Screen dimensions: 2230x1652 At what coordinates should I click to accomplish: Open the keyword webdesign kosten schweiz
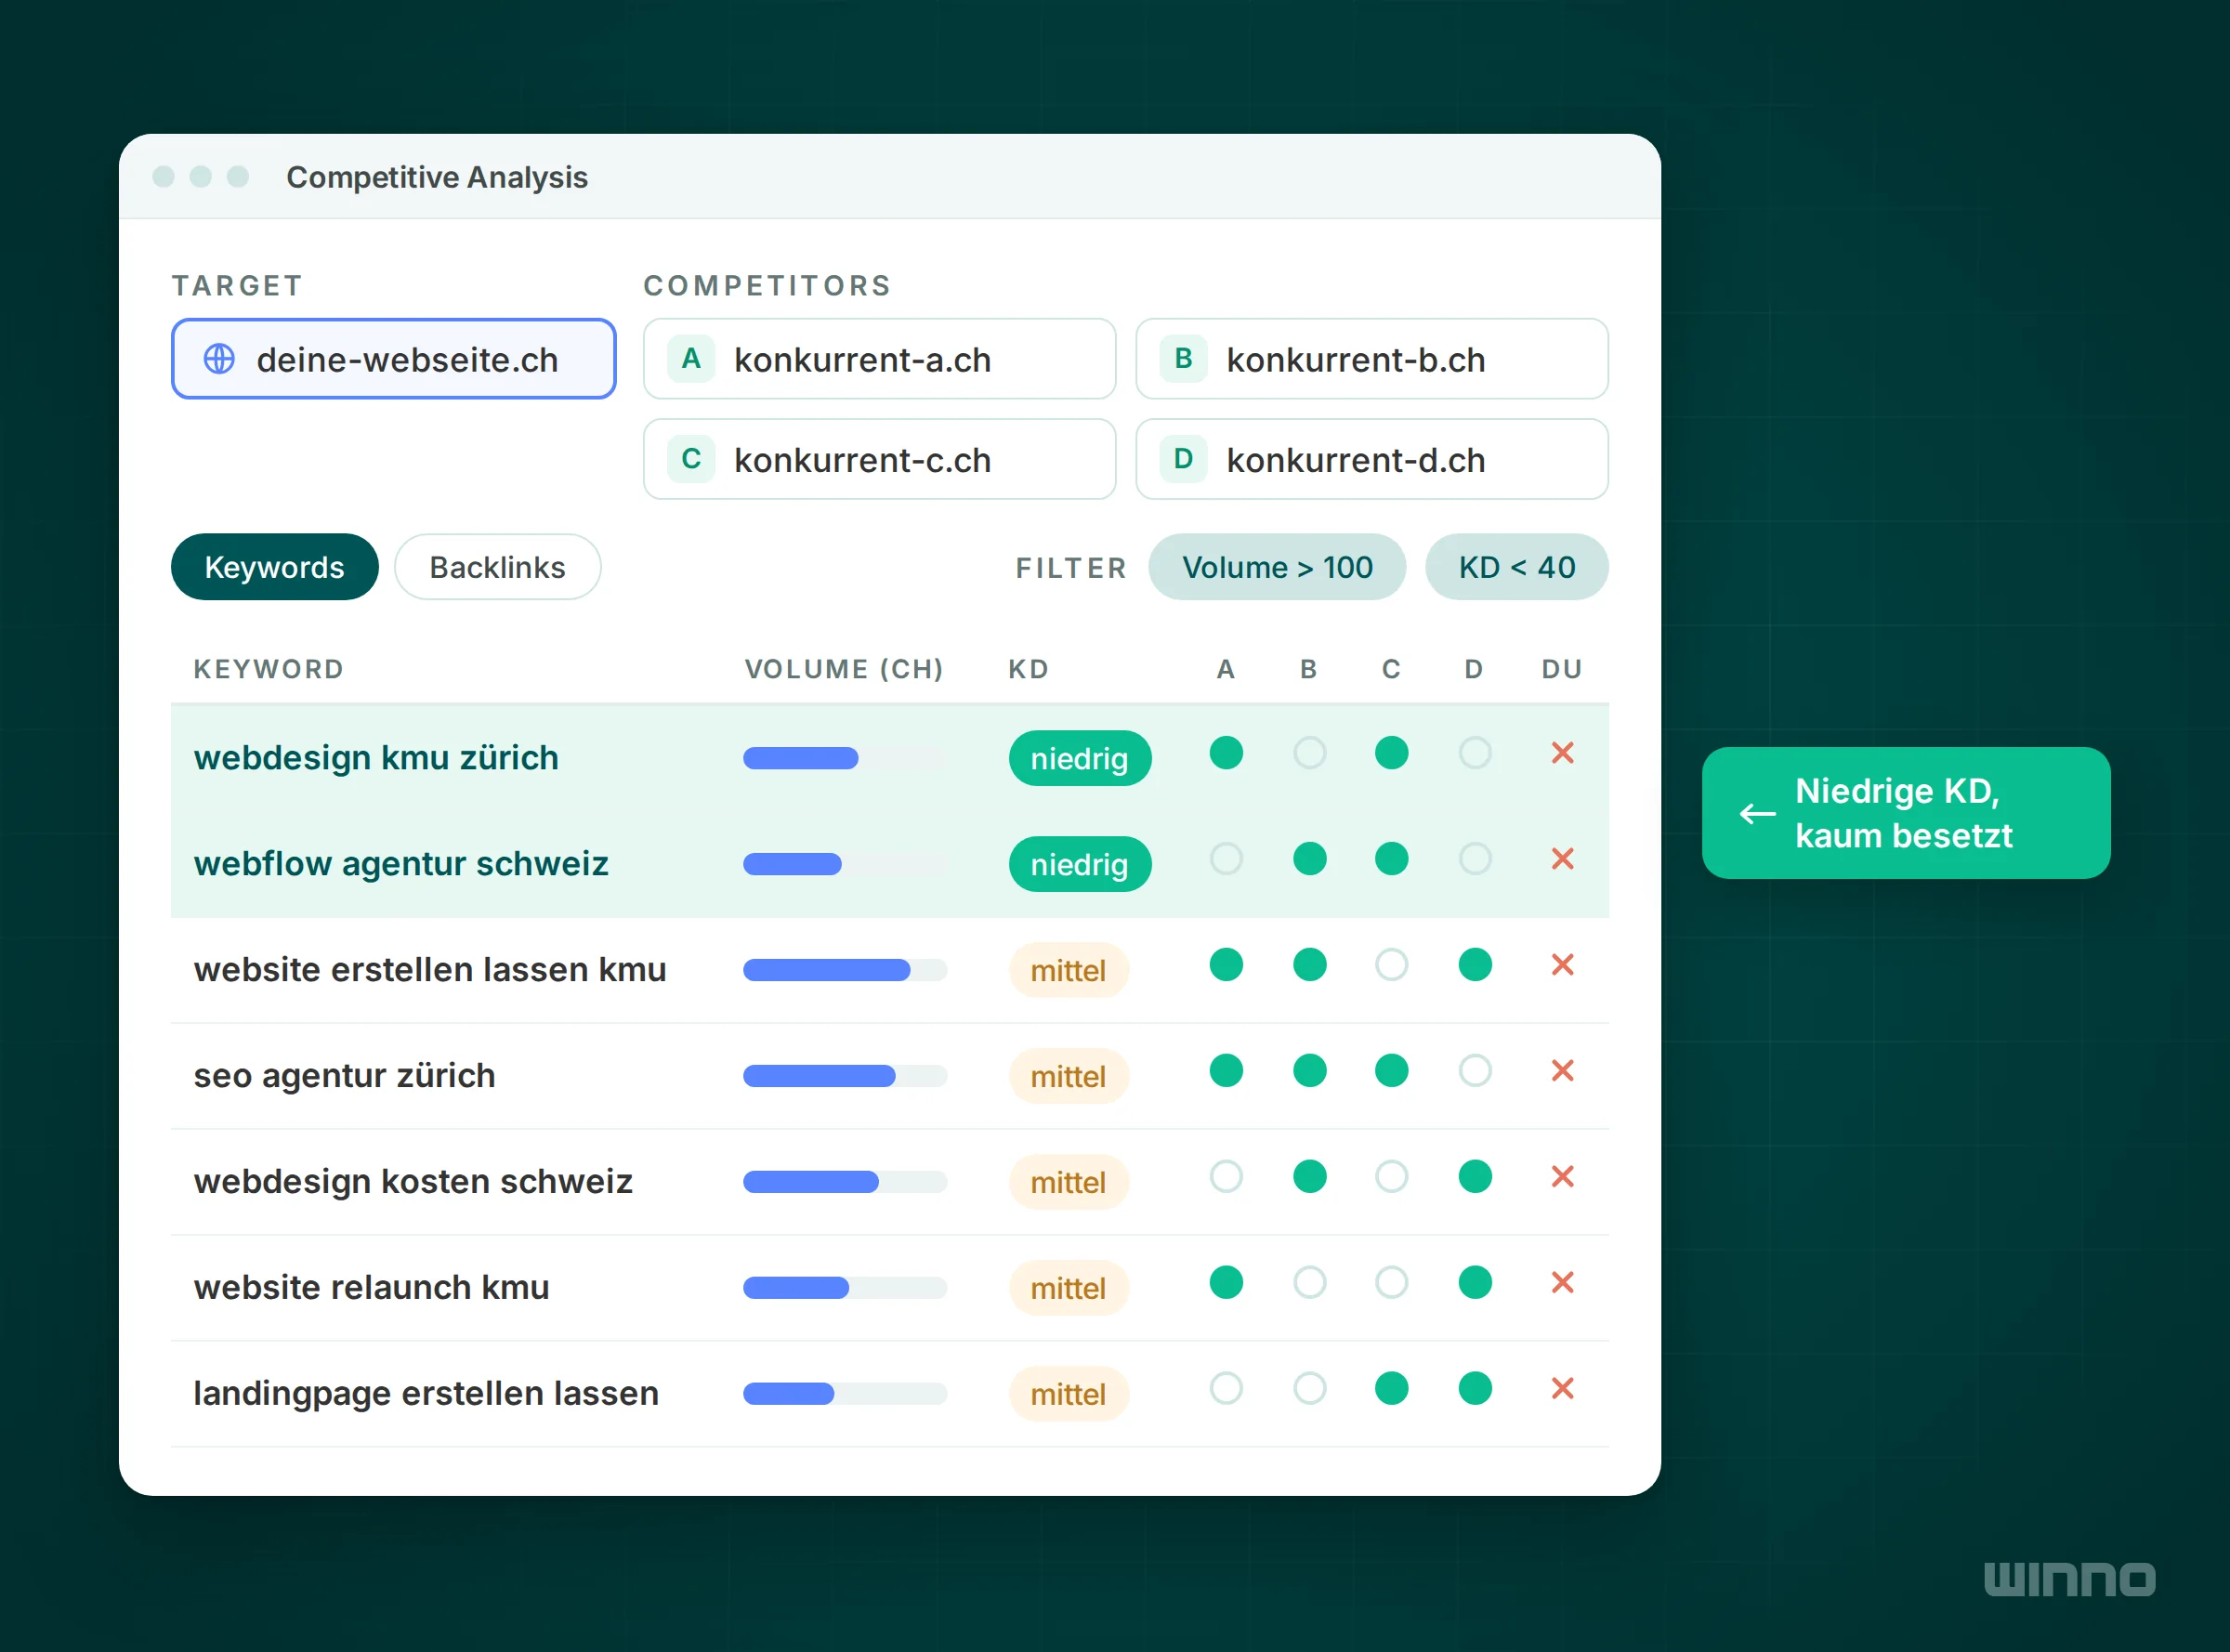coord(413,1182)
